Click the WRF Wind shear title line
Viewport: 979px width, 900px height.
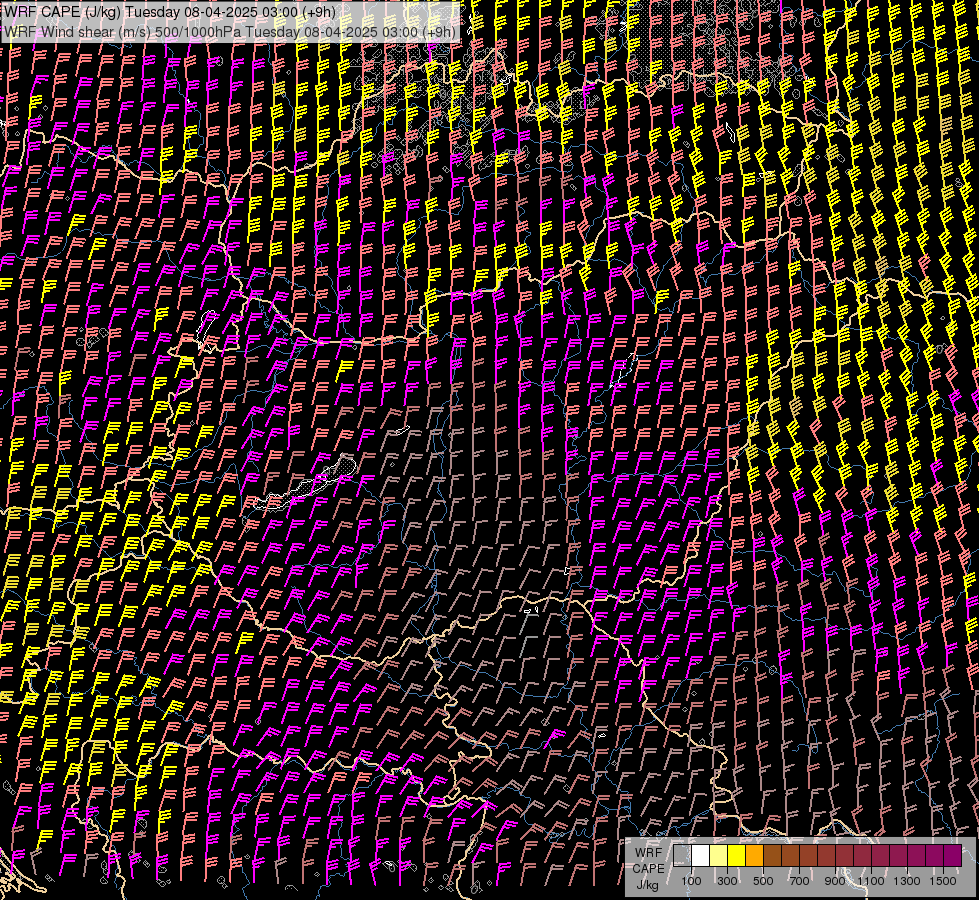229,31
